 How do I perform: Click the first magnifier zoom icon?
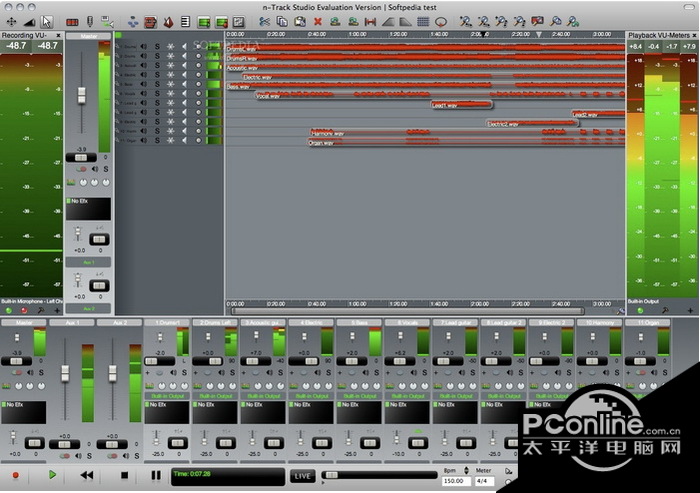tap(466, 21)
